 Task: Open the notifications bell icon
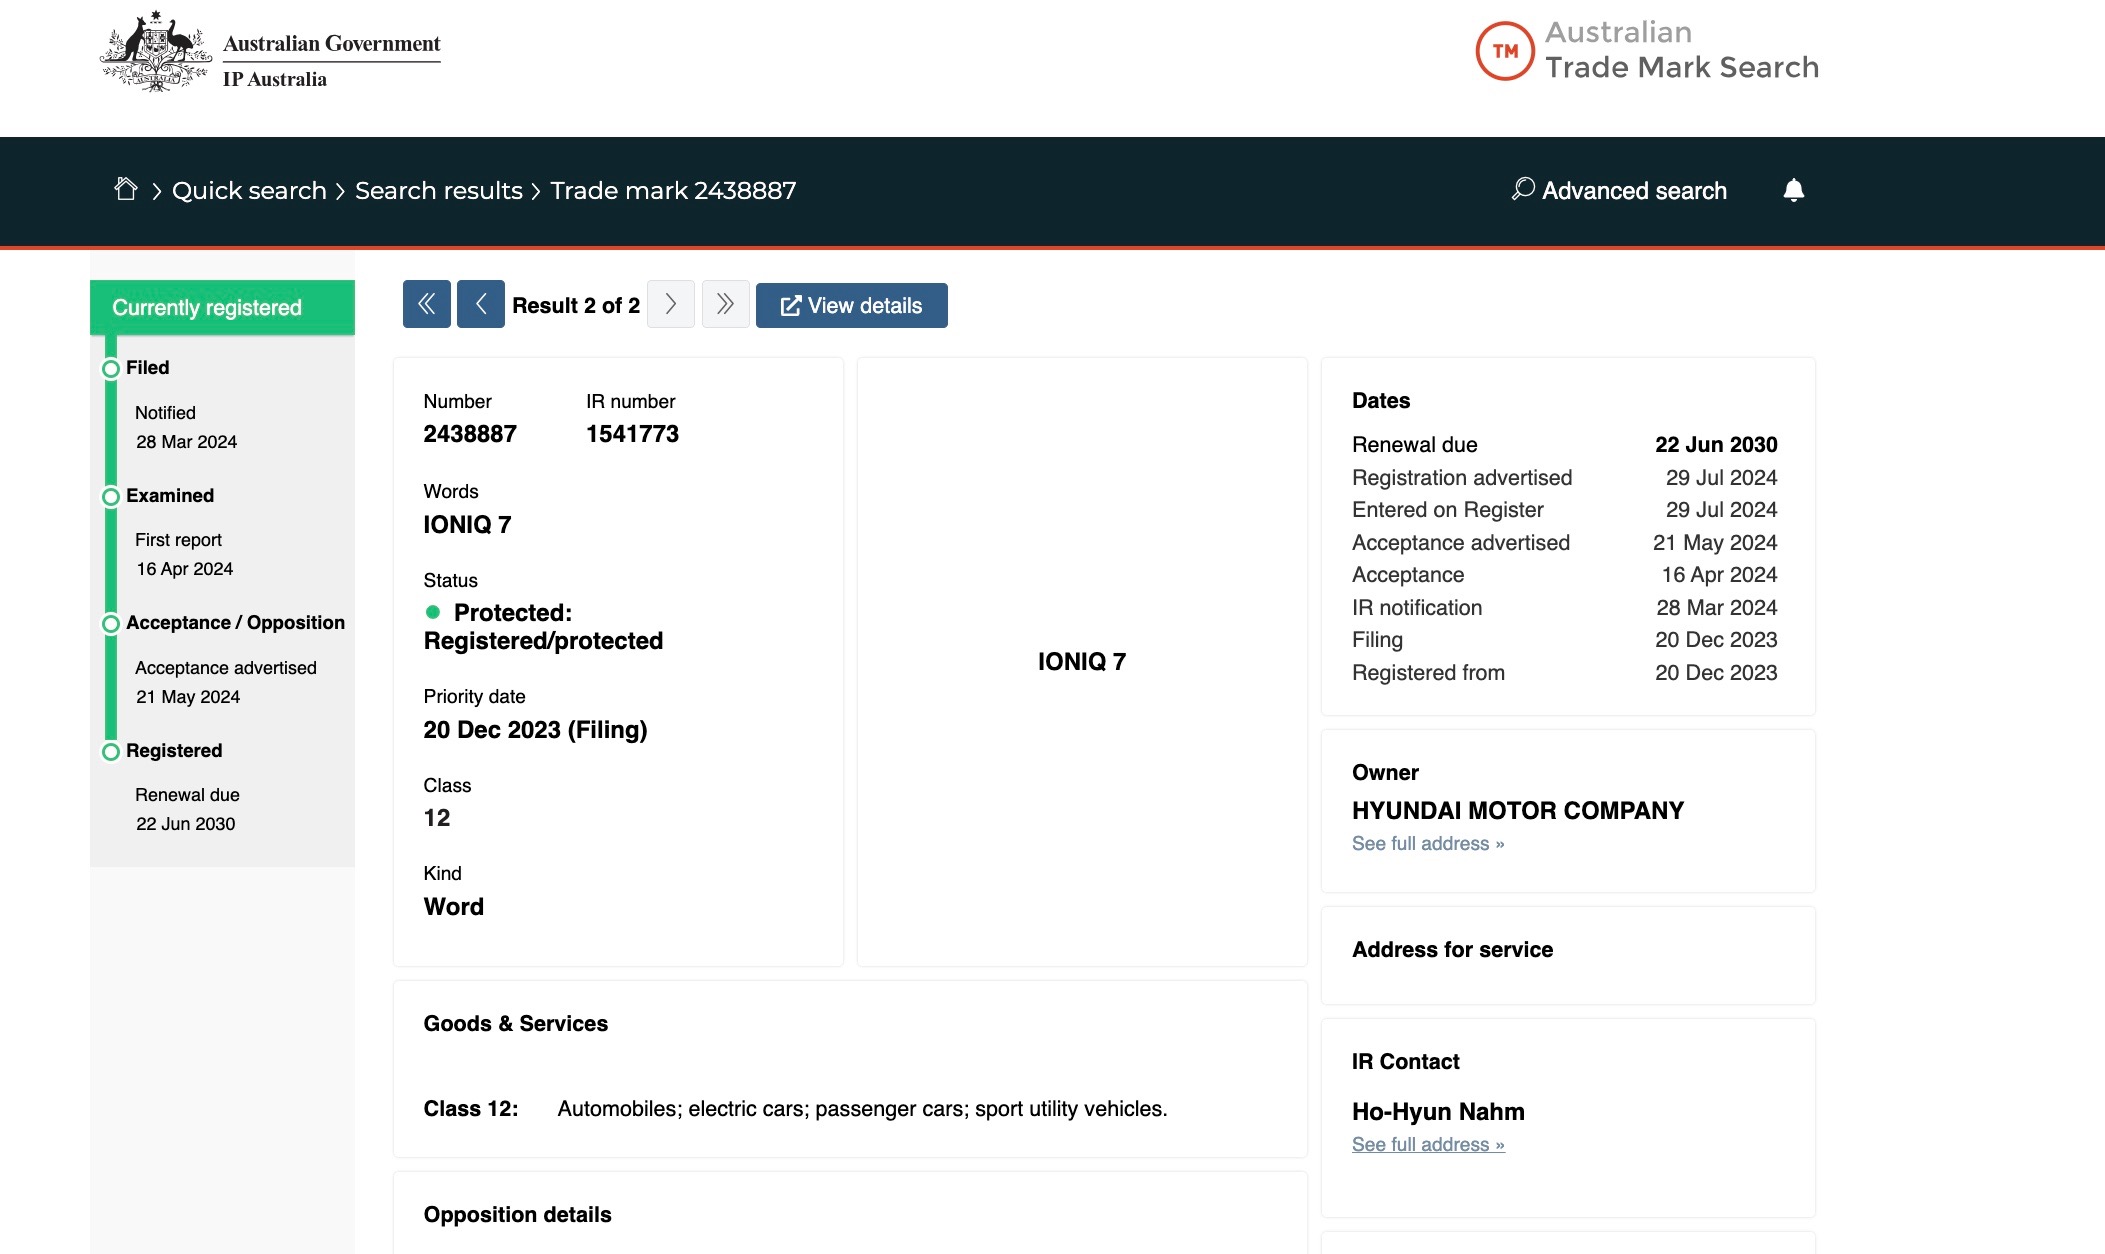1793,190
